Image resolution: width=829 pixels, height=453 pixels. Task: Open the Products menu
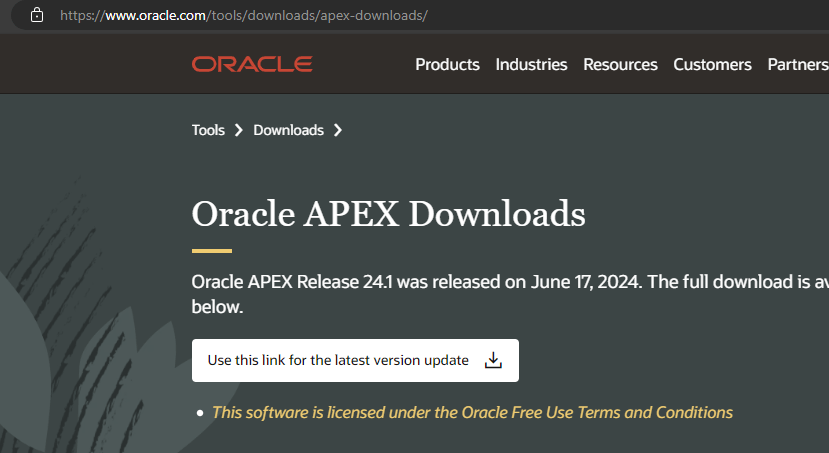tap(447, 64)
